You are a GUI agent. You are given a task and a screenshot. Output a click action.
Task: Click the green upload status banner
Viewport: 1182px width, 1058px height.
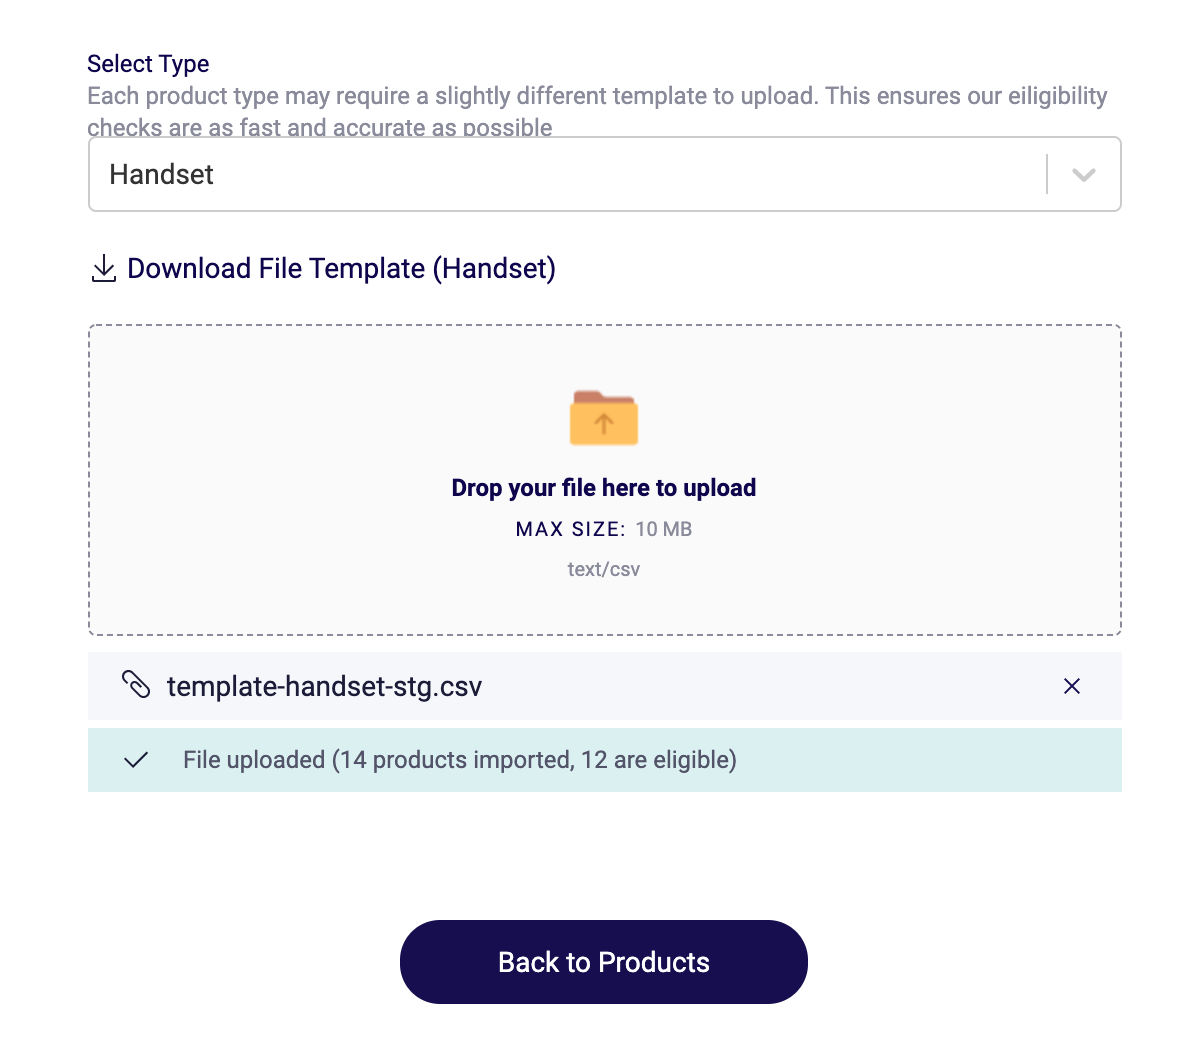click(x=605, y=760)
